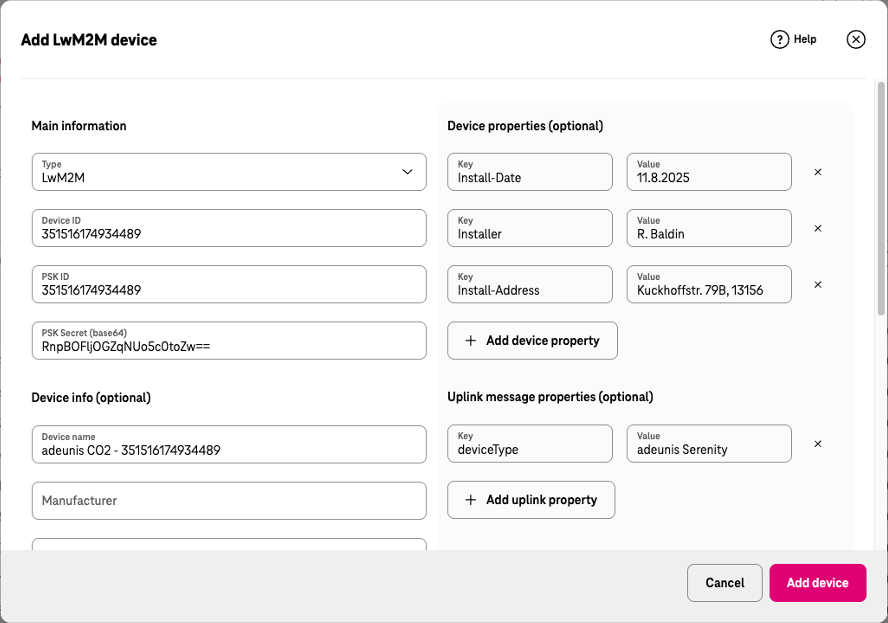Edit the Install-Date value 11.8.2025

(x=708, y=172)
